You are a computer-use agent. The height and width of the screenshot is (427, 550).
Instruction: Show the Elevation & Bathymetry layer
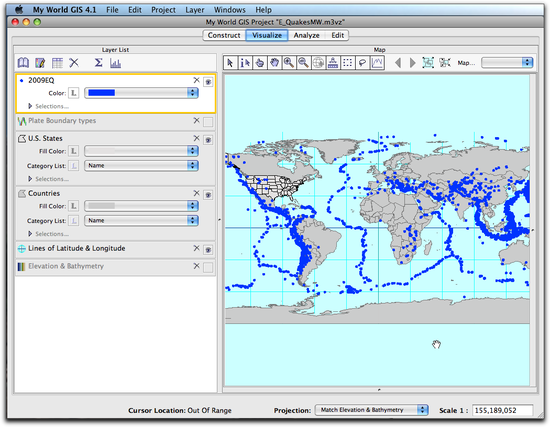208,268
